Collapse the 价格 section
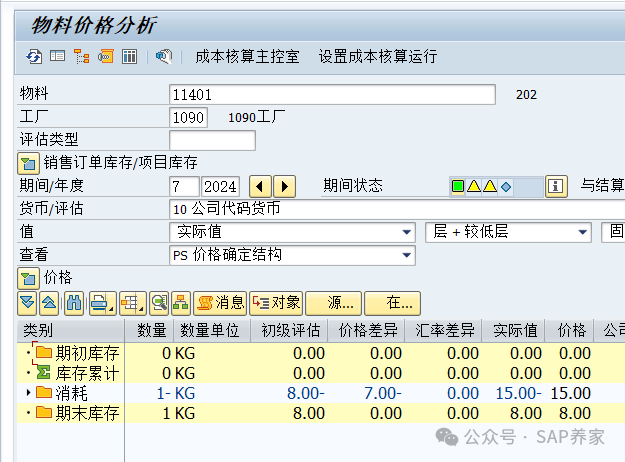The image size is (625, 462). pyautogui.click(x=28, y=278)
